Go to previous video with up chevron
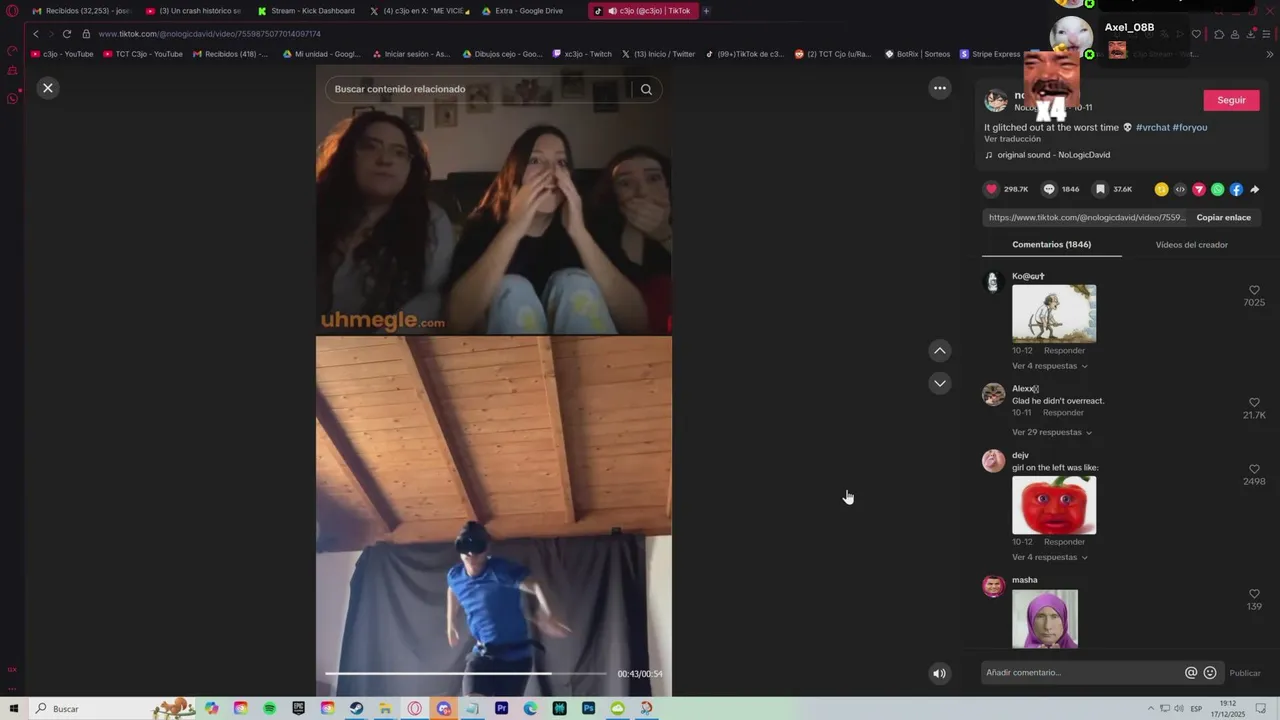Screen dimensions: 1280x720 pos(939,351)
